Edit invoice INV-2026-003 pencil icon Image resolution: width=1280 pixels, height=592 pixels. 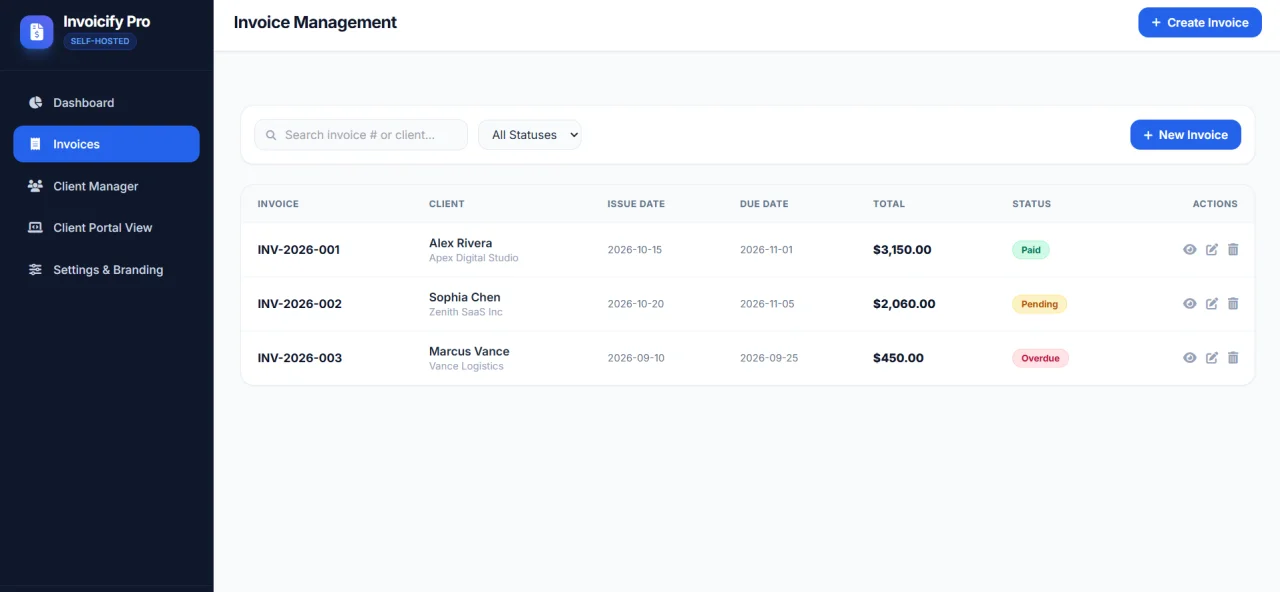point(1212,358)
